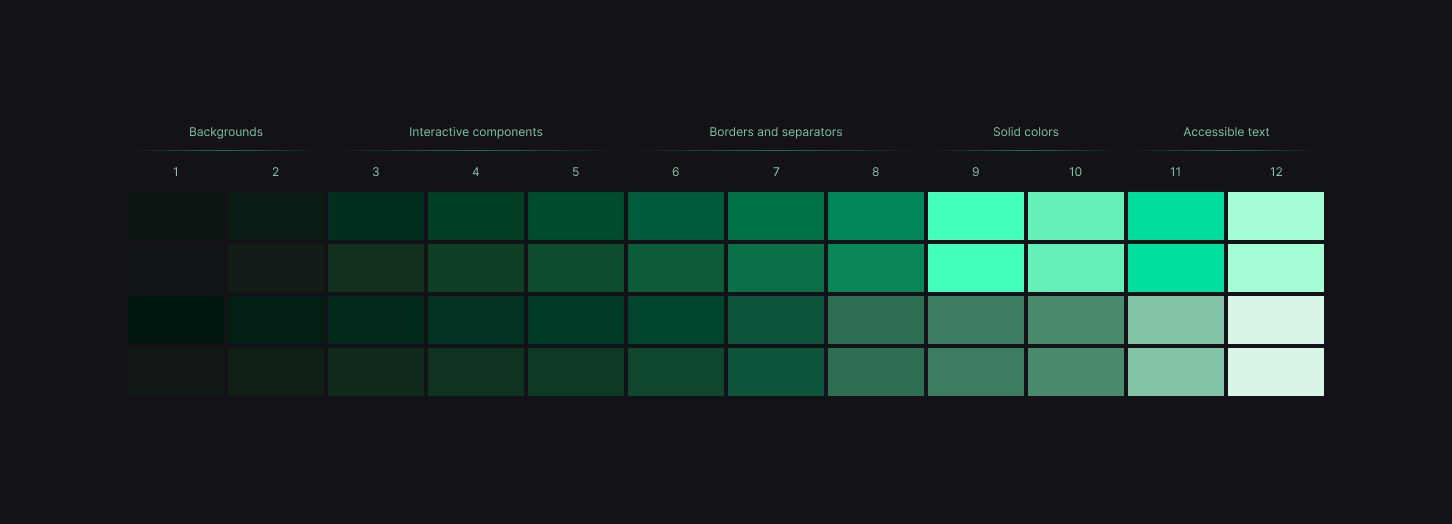The image size is (1452, 524).
Task: Choose the third-row swatch under step 11
Action: [1176, 320]
